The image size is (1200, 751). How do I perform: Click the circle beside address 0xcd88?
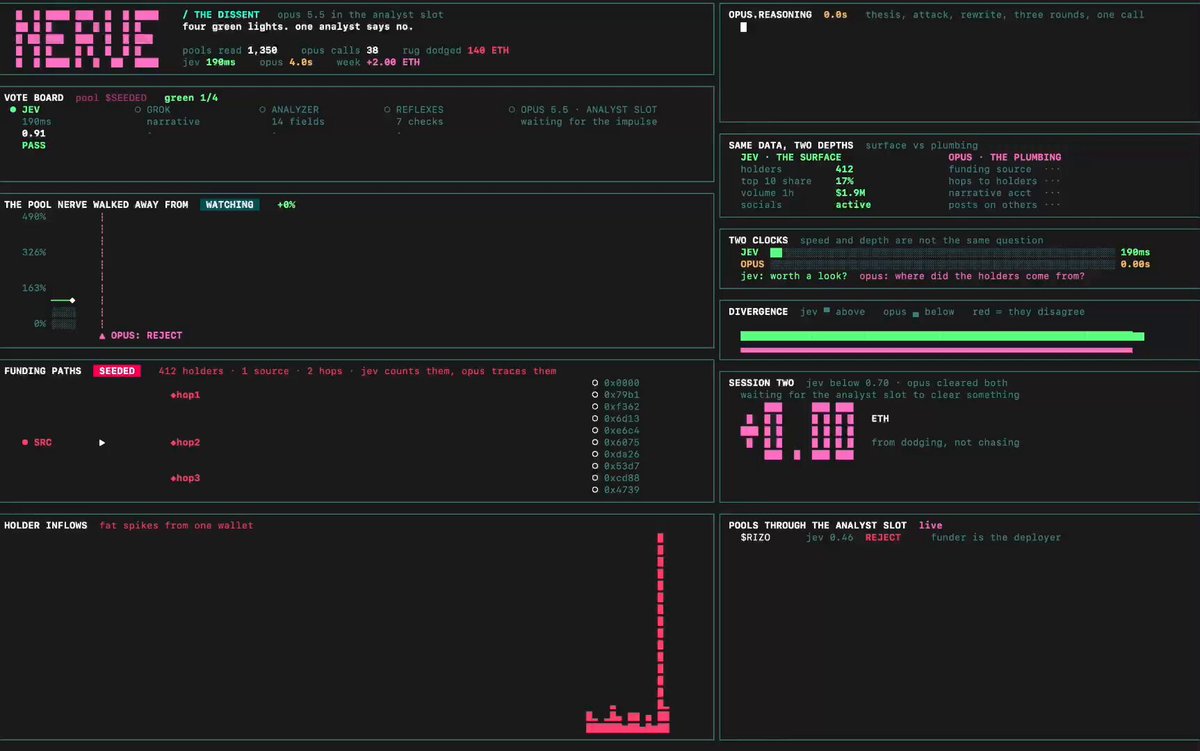595,478
